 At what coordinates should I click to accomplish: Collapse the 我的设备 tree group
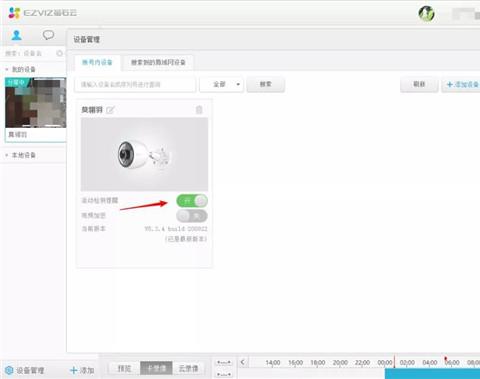6,69
